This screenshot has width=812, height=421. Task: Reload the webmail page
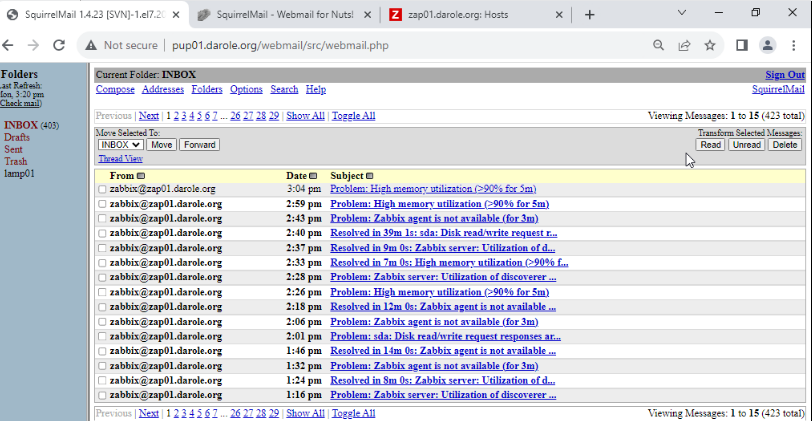(59, 46)
